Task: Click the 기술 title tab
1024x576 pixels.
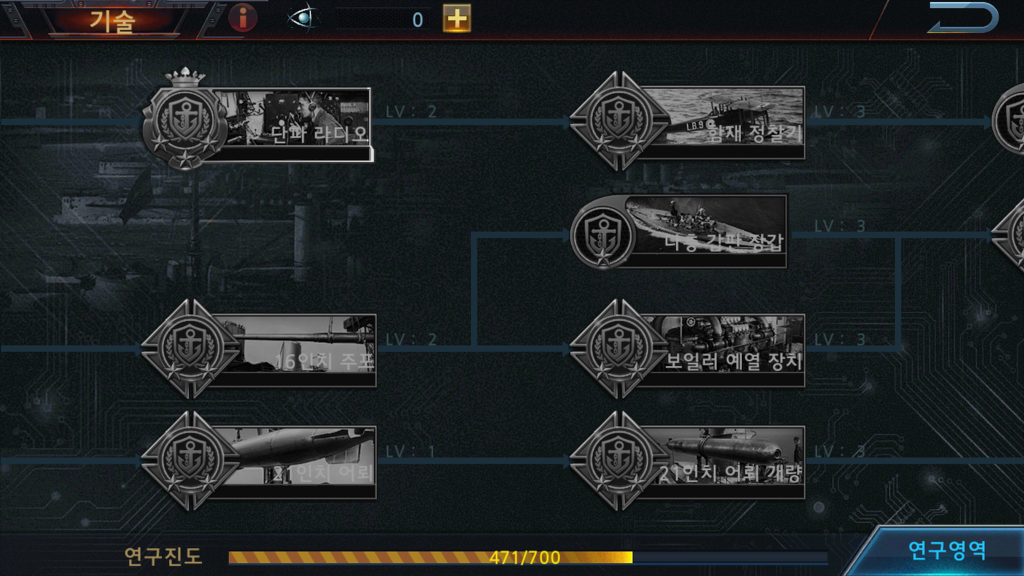Action: point(112,20)
